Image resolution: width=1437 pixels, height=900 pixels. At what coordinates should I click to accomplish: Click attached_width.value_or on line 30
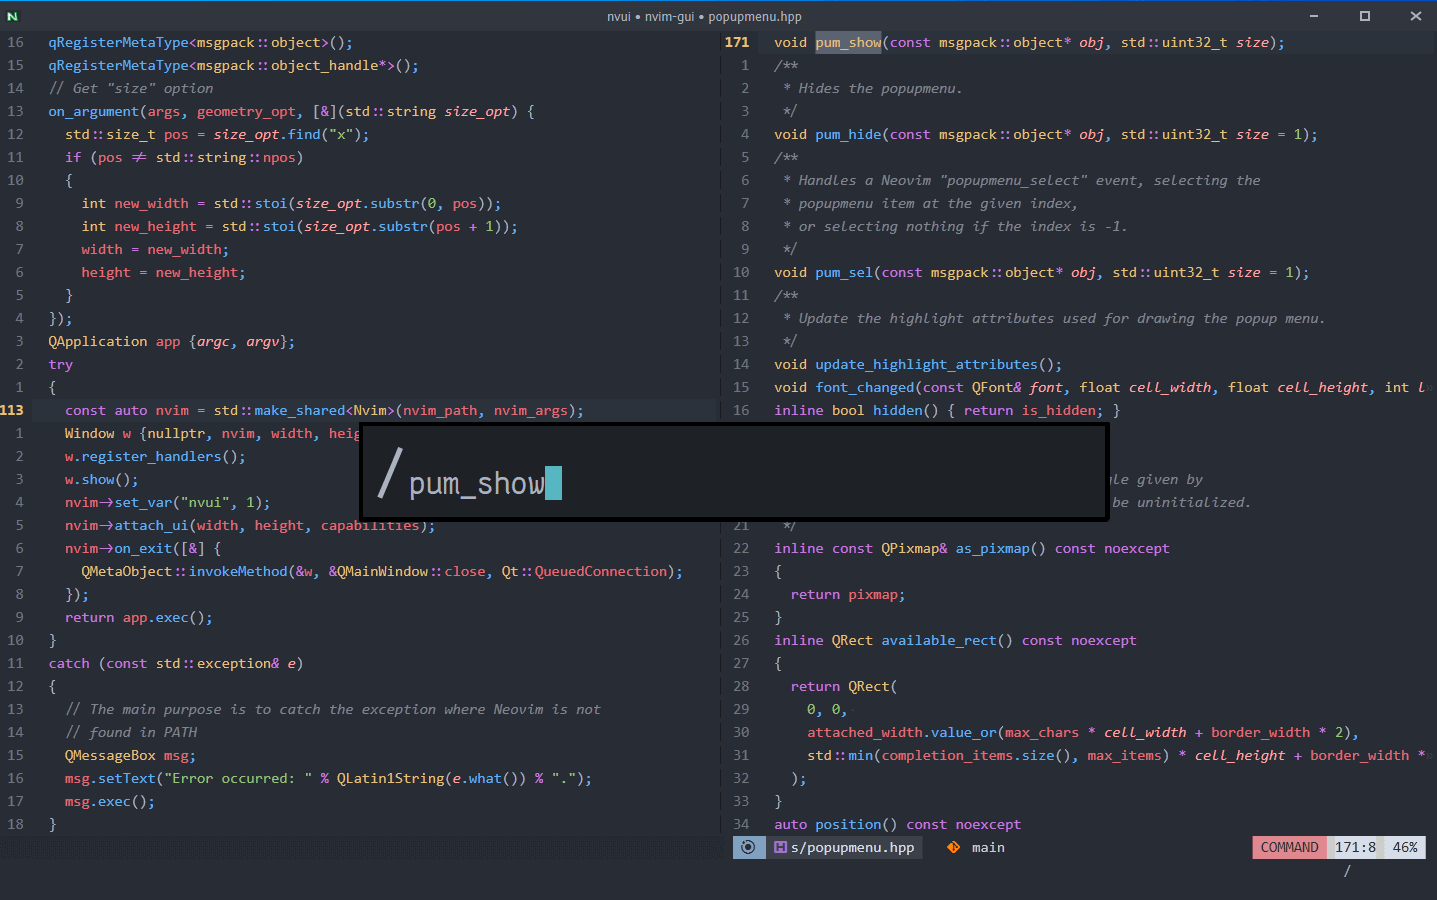tap(901, 732)
